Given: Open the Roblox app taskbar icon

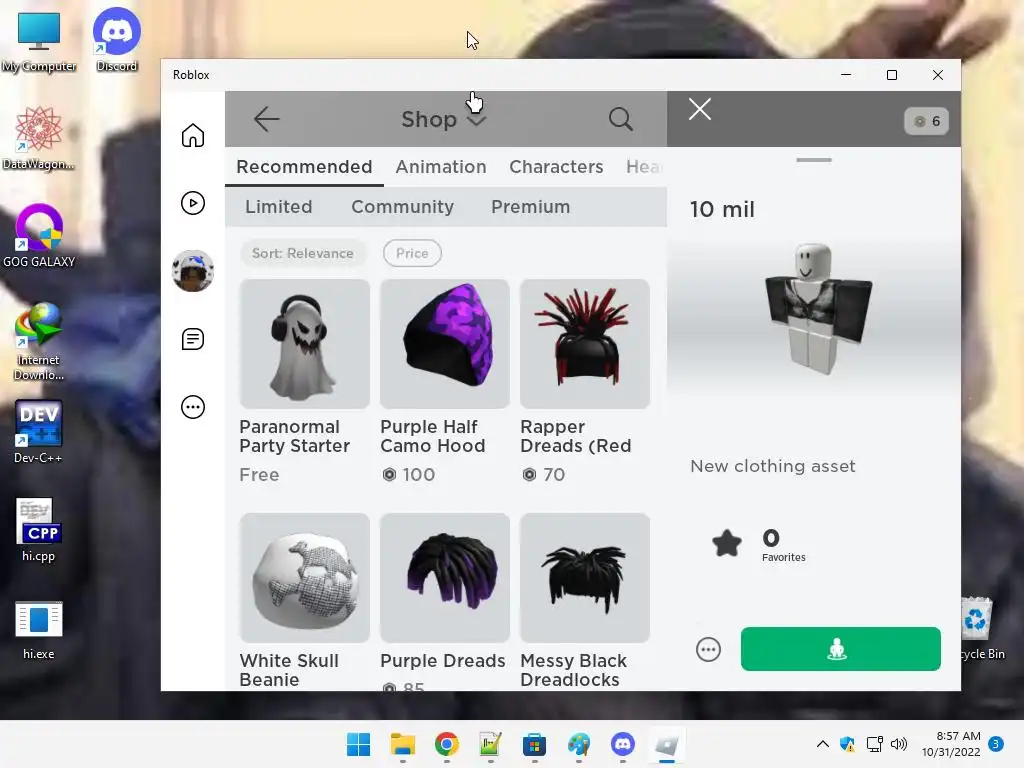Looking at the screenshot, I should 667,744.
